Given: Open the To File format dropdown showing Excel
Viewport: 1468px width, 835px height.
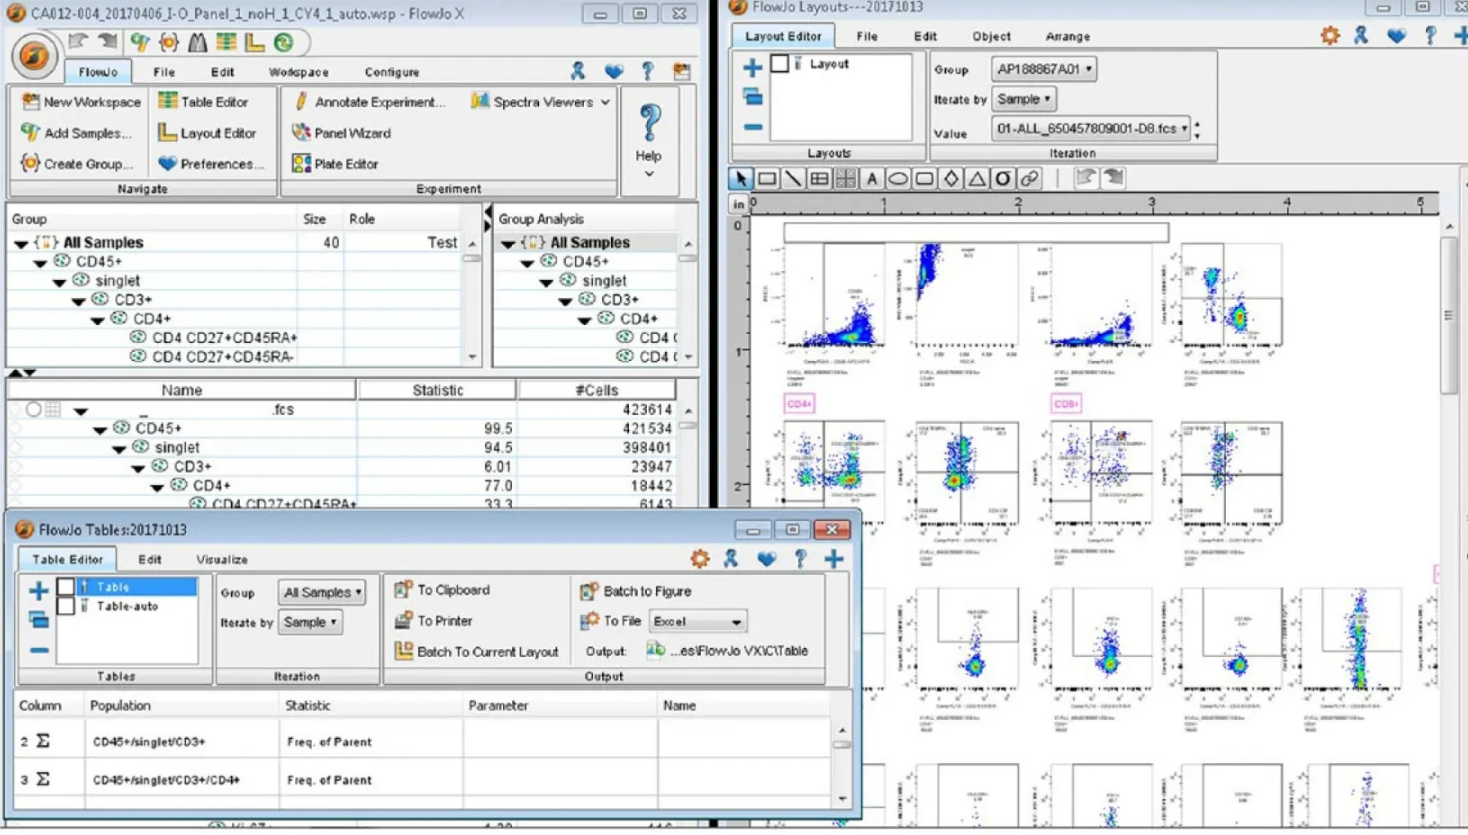Looking at the screenshot, I should [697, 621].
